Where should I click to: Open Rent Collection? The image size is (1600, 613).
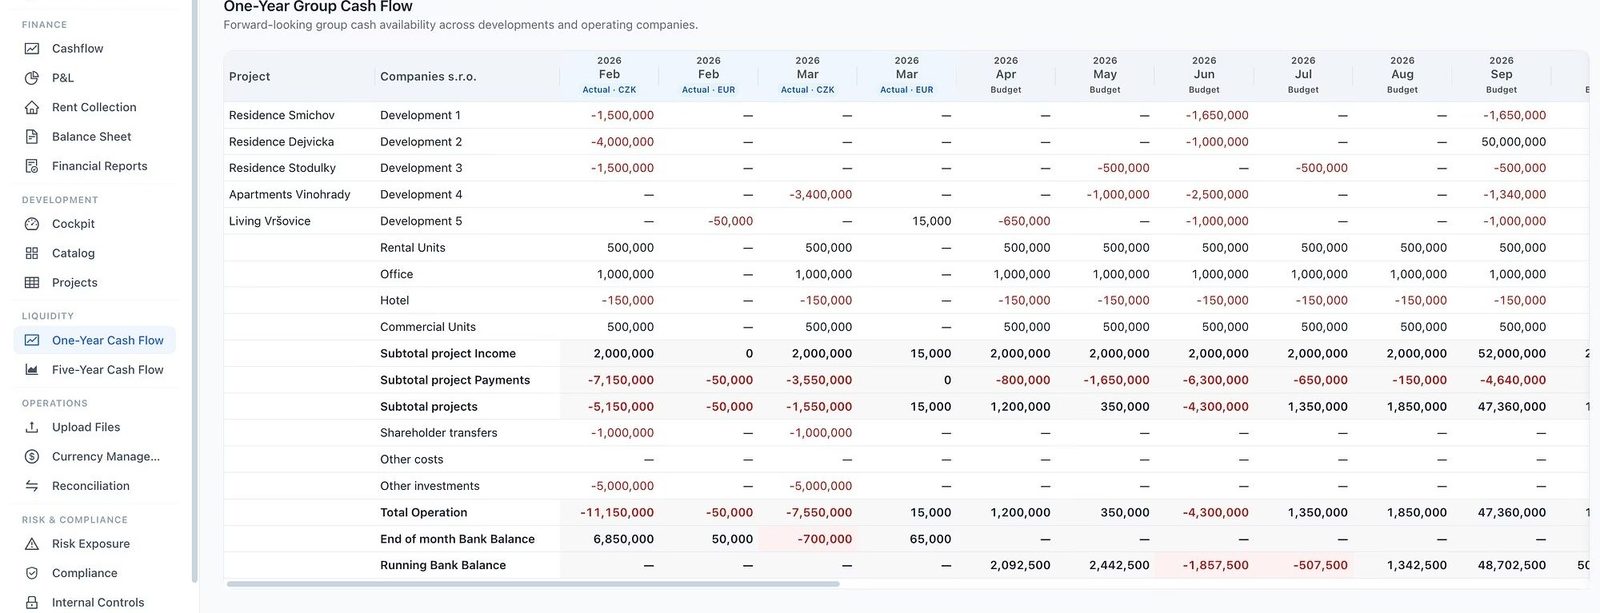coord(95,107)
